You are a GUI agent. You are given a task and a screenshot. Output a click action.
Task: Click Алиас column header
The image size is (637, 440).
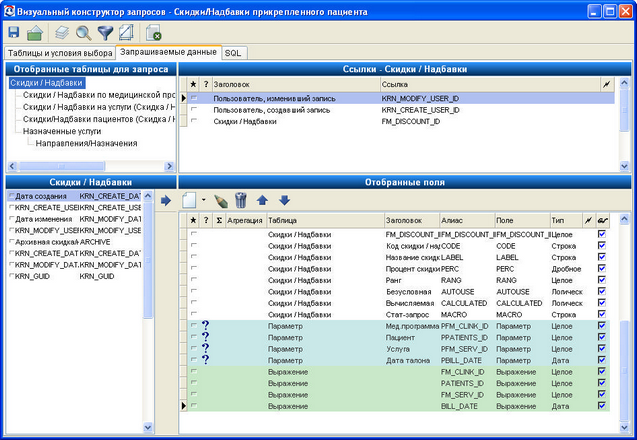pos(467,221)
